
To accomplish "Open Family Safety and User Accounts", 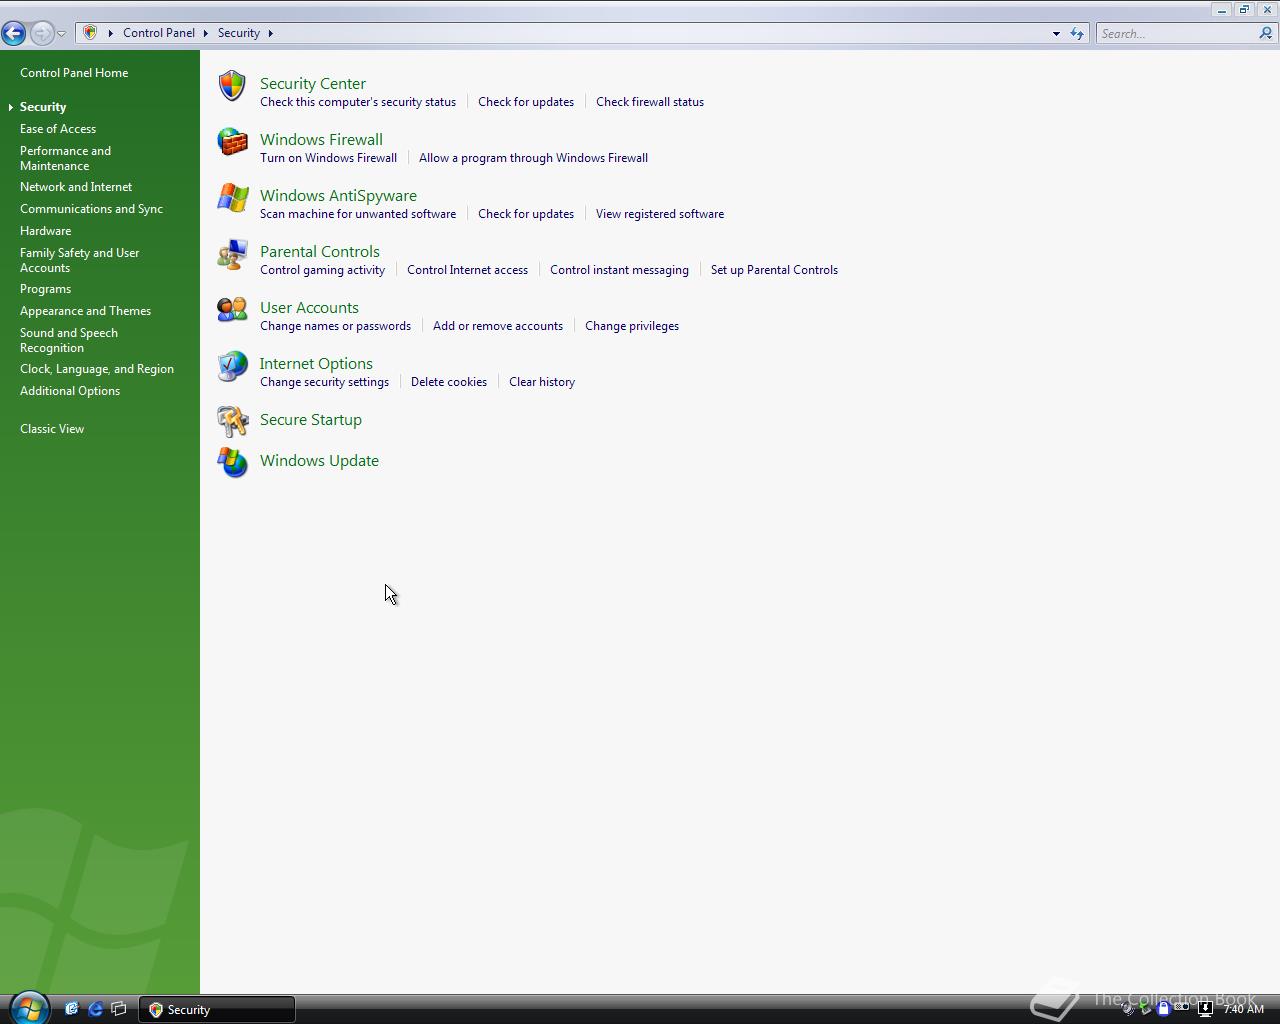I will [80, 260].
